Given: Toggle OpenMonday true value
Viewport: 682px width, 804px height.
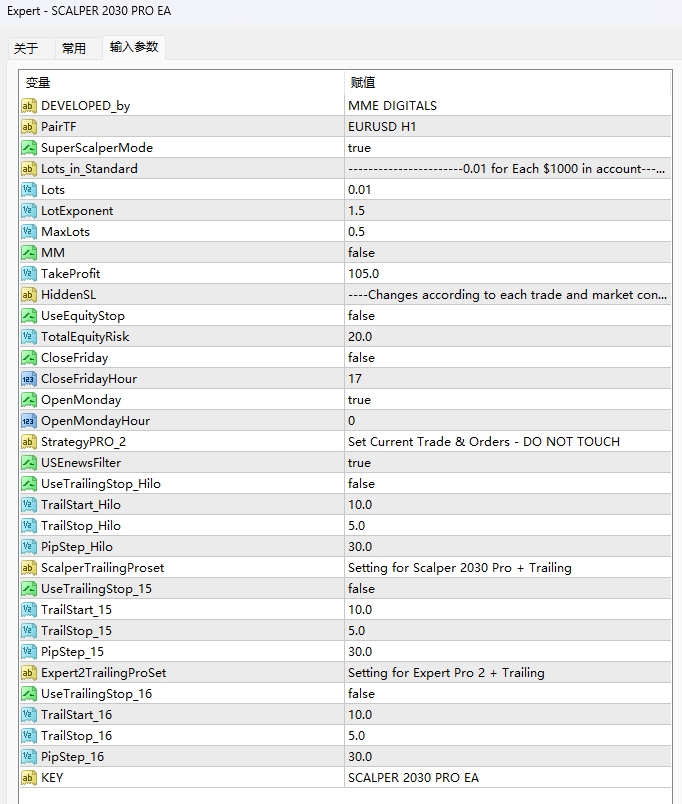Looking at the screenshot, I should 359,400.
